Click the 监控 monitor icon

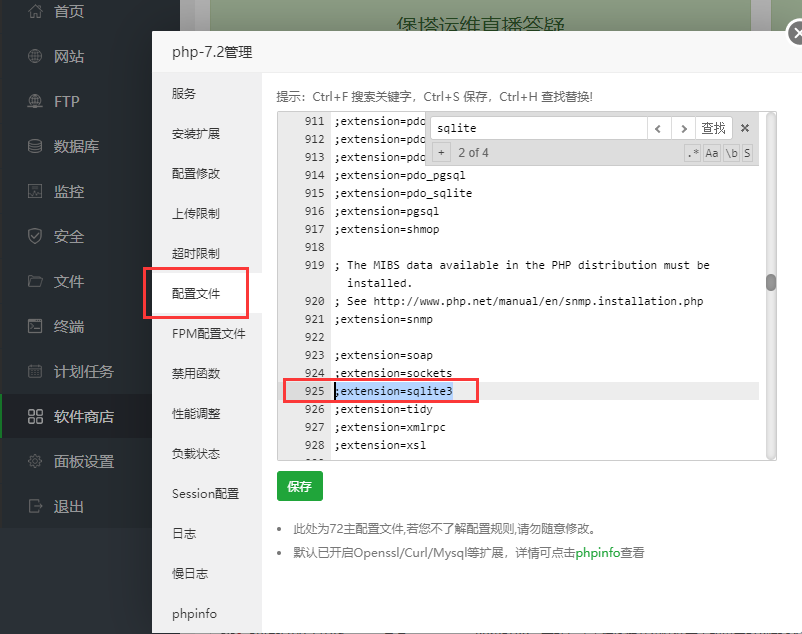click(x=36, y=192)
